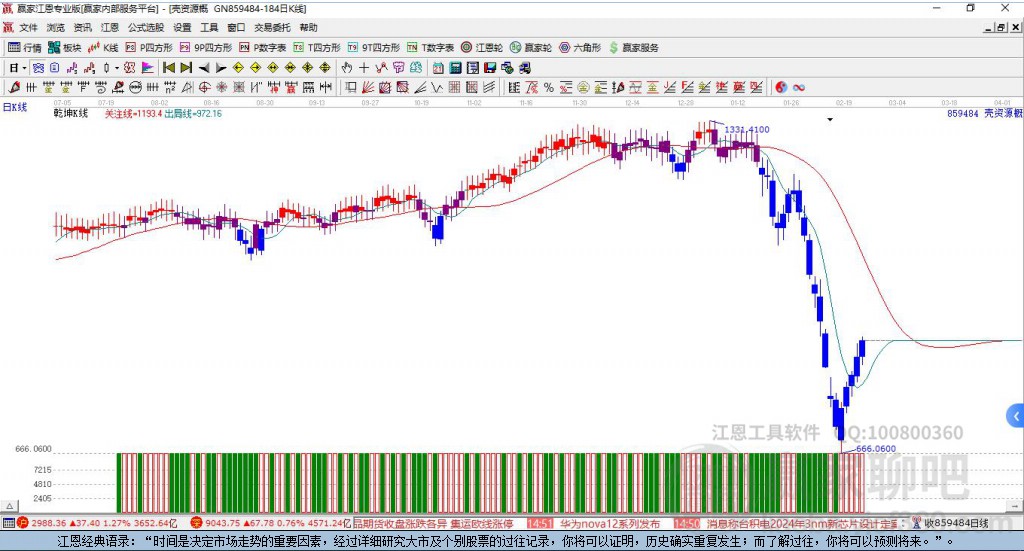Select the red pencil drawing tool

click(14, 87)
